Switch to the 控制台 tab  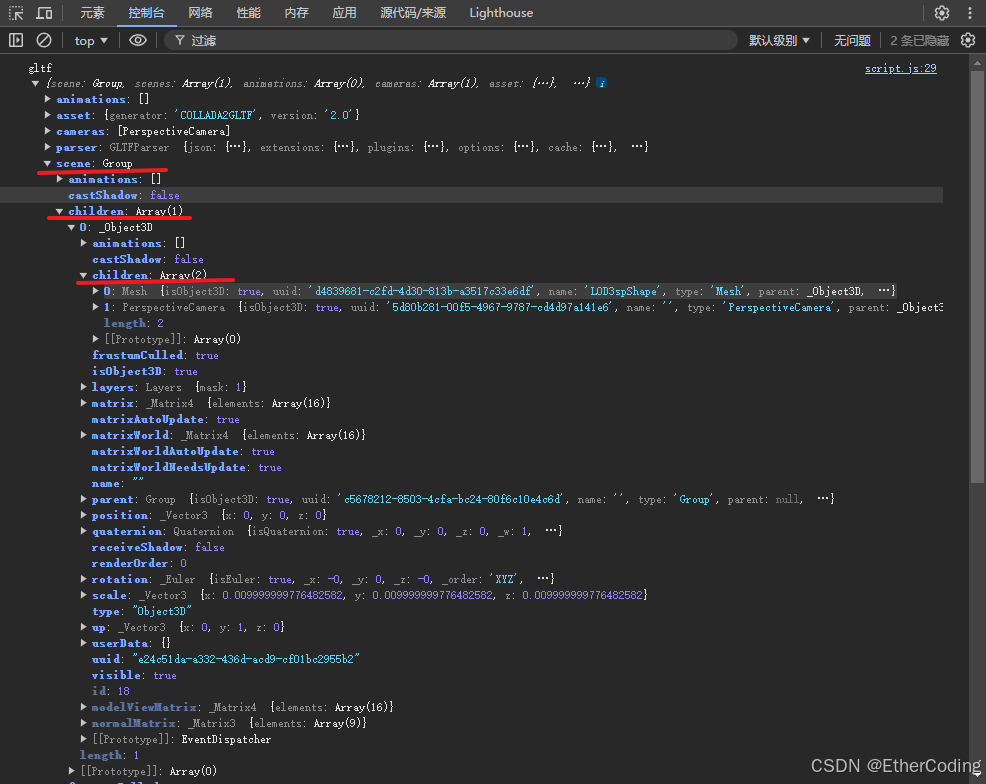[x=146, y=13]
